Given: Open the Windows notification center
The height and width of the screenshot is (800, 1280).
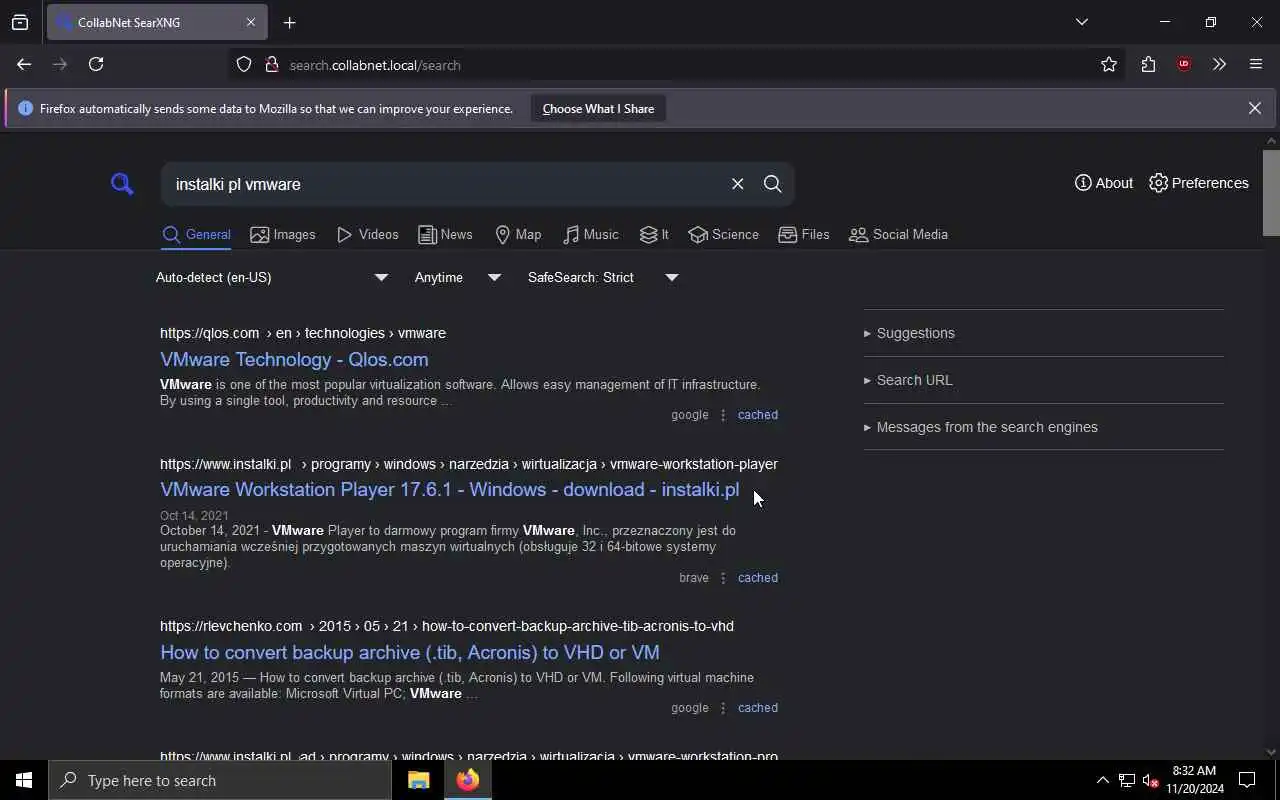Looking at the screenshot, I should tap(1247, 780).
